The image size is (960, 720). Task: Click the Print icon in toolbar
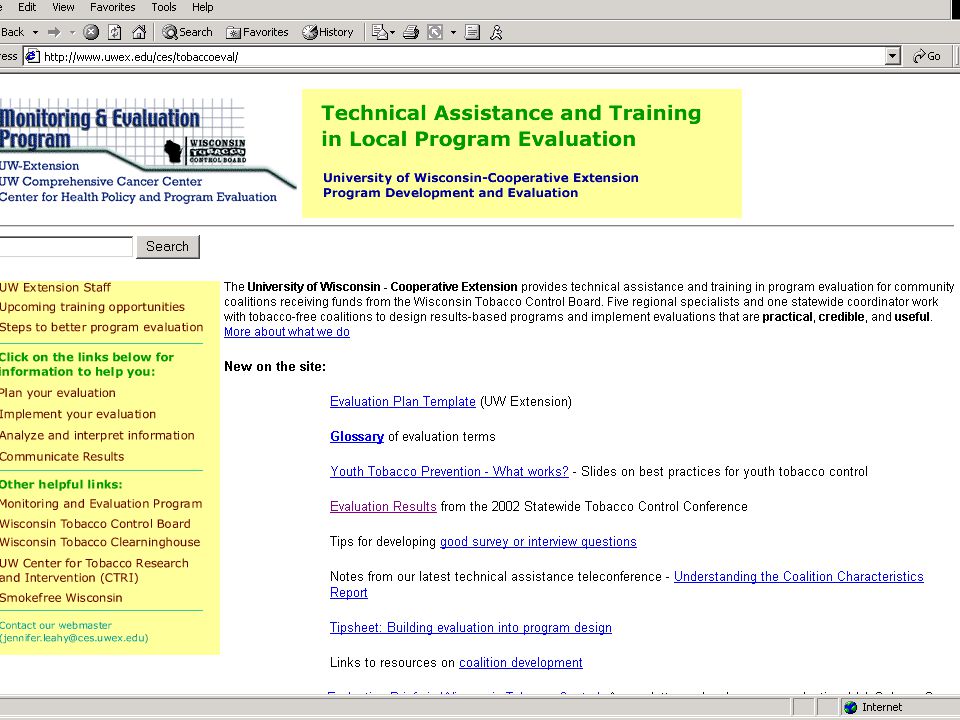[x=411, y=32]
